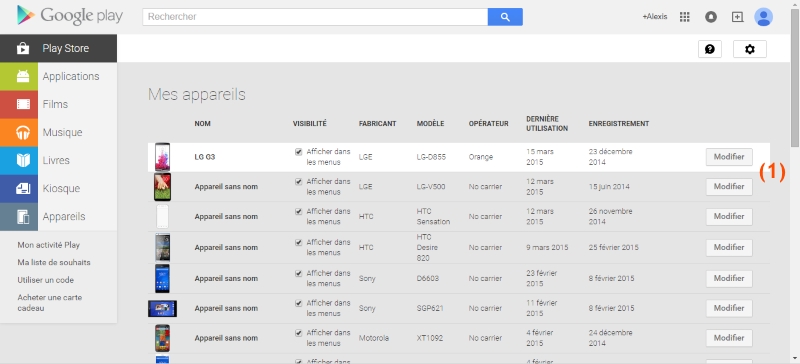Screen dimensions: 800x364
Task: Select the Appareils section
Action: click(59, 216)
